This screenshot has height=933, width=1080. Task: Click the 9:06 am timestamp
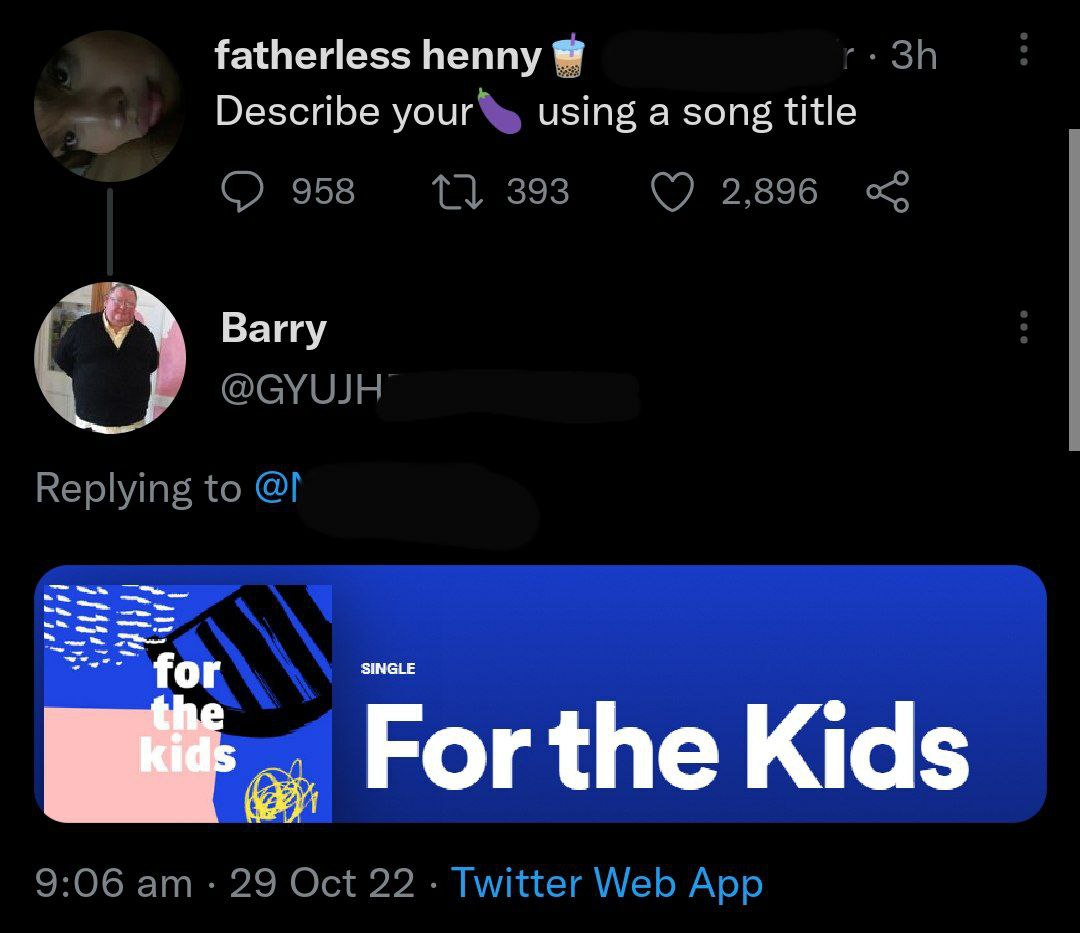pyautogui.click(x=114, y=883)
